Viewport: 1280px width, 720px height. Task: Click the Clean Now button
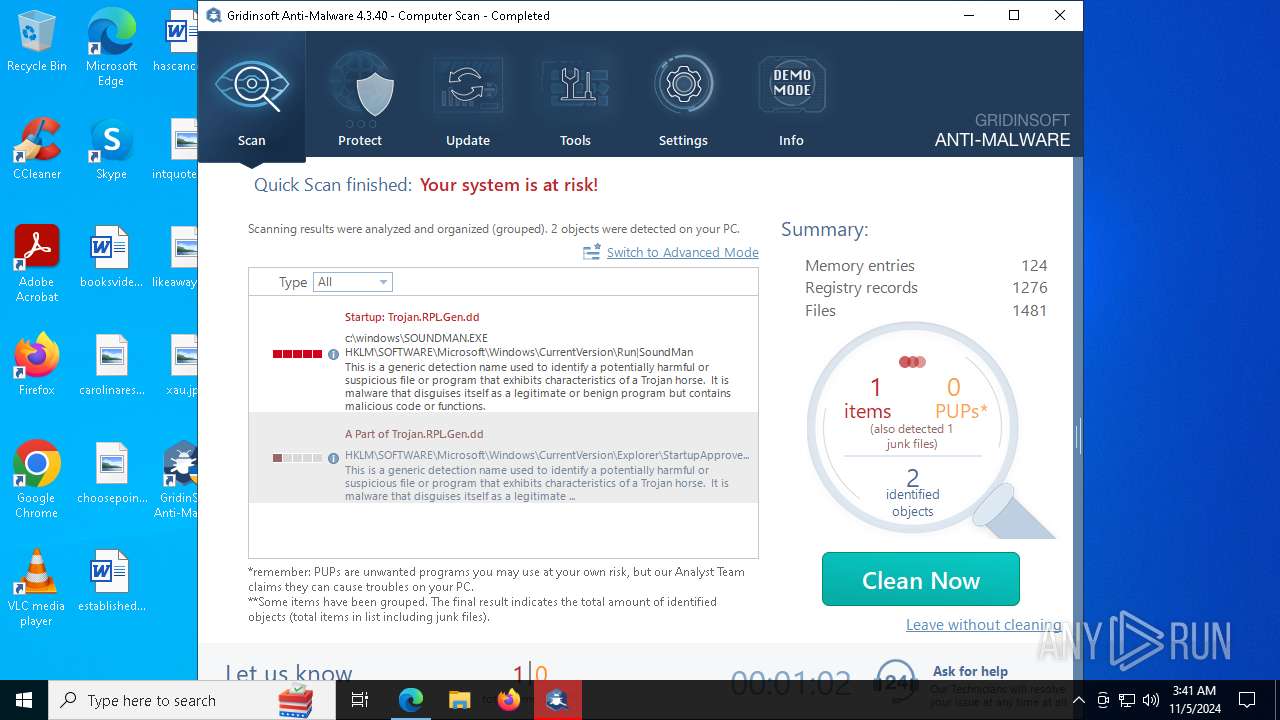tap(921, 579)
